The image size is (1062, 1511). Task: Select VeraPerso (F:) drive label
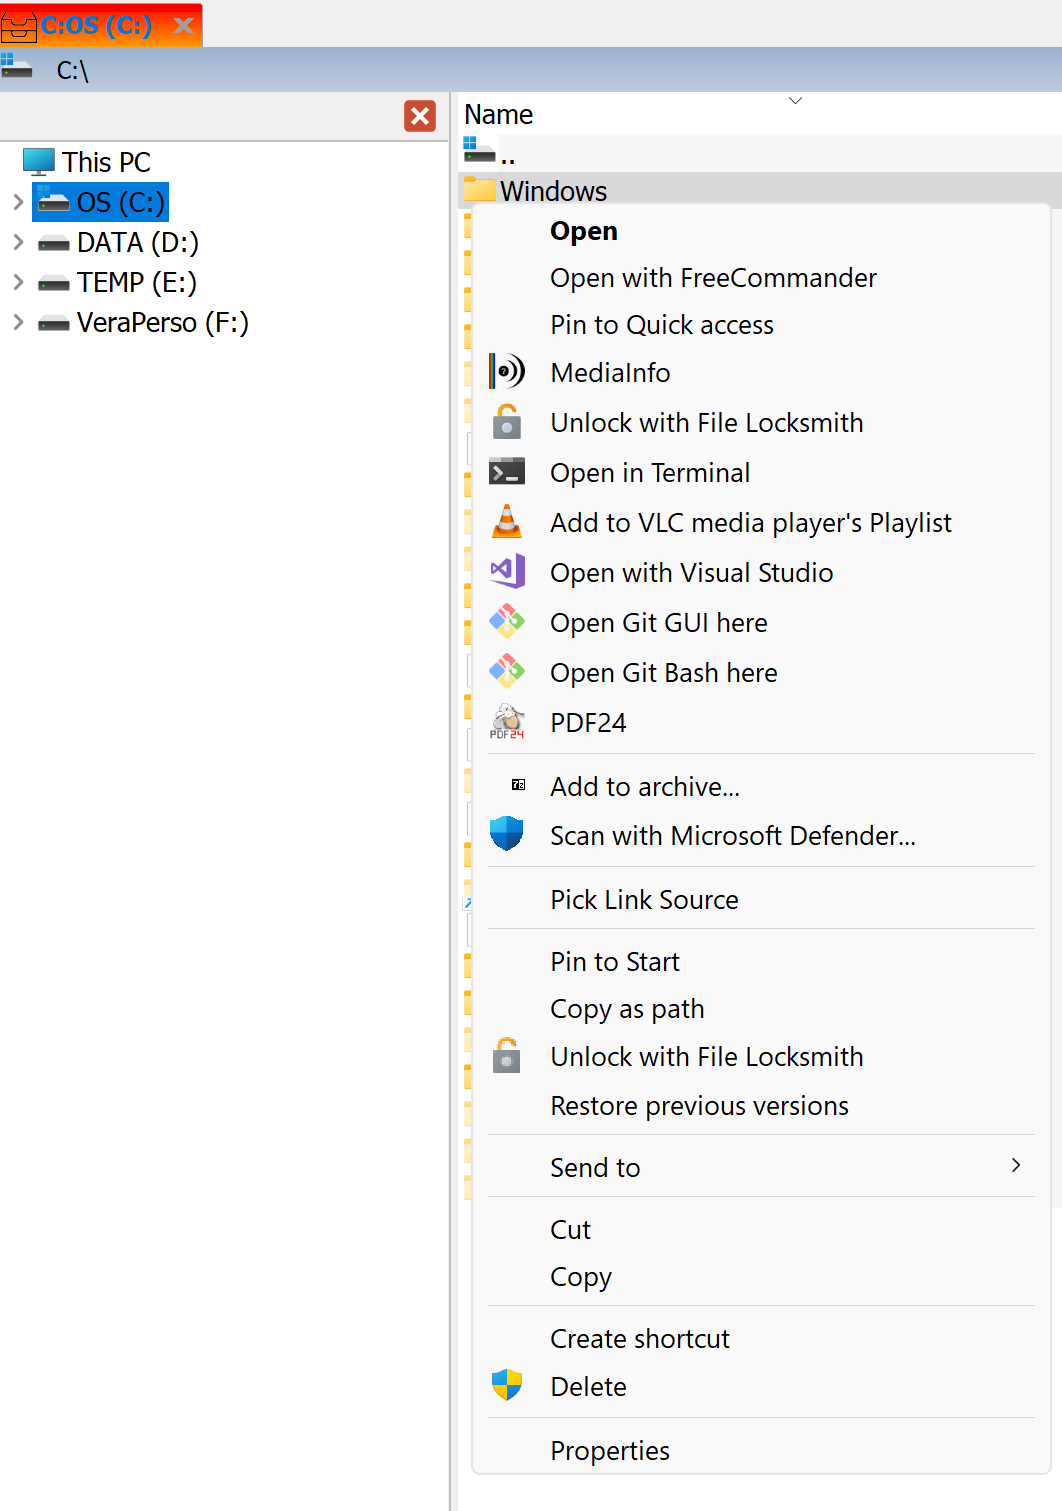pos(163,322)
